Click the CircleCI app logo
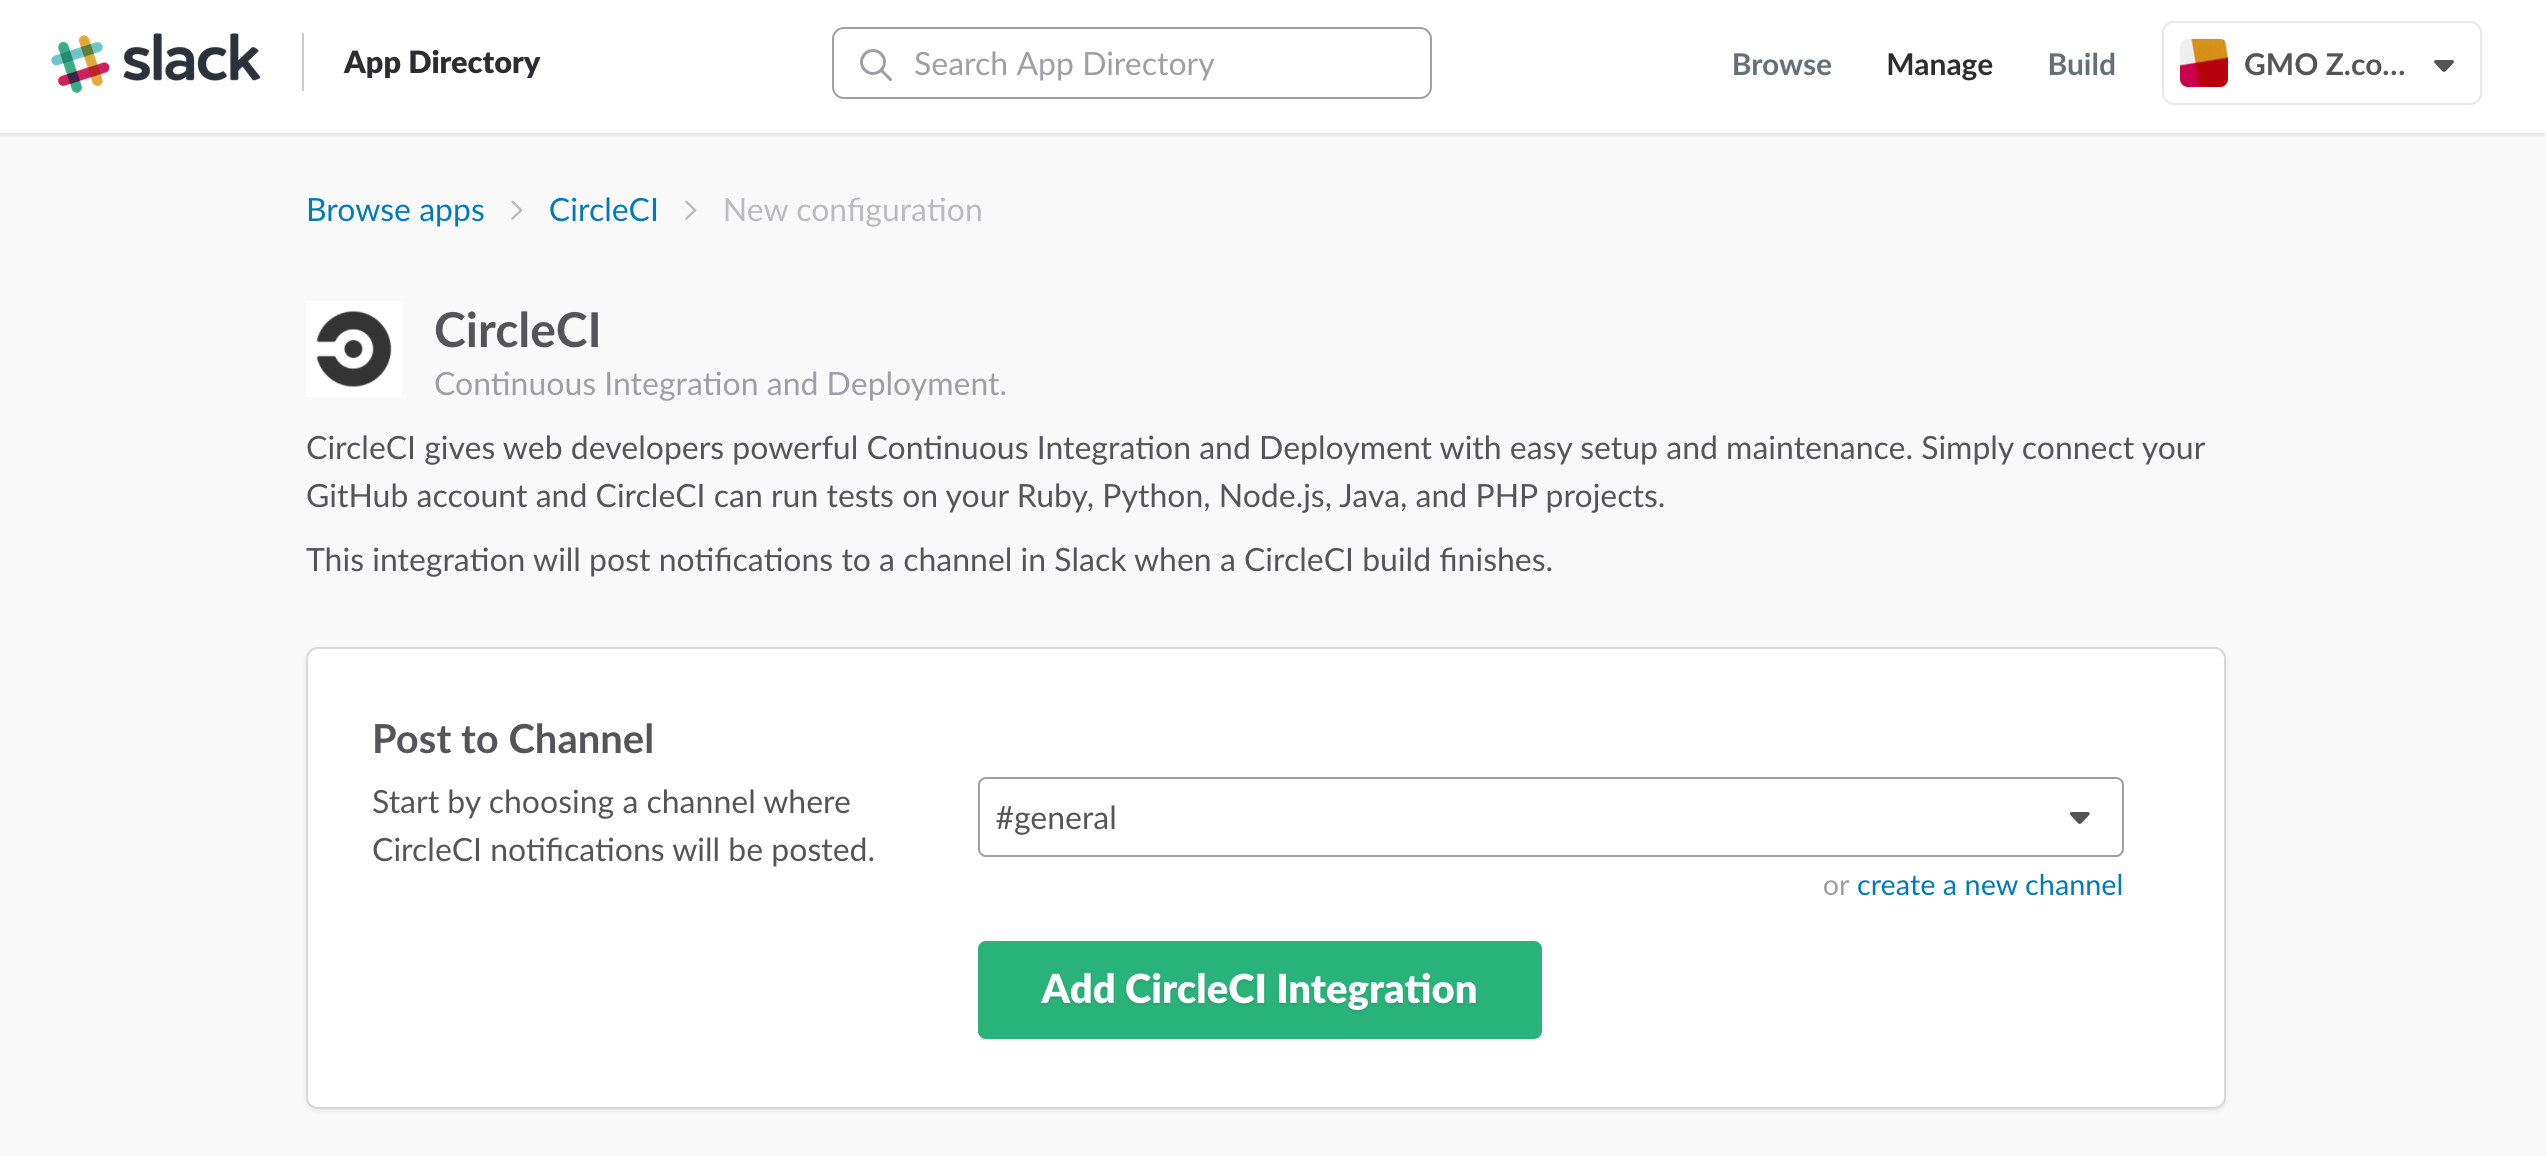Viewport: 2546px width, 1156px height. pos(354,349)
